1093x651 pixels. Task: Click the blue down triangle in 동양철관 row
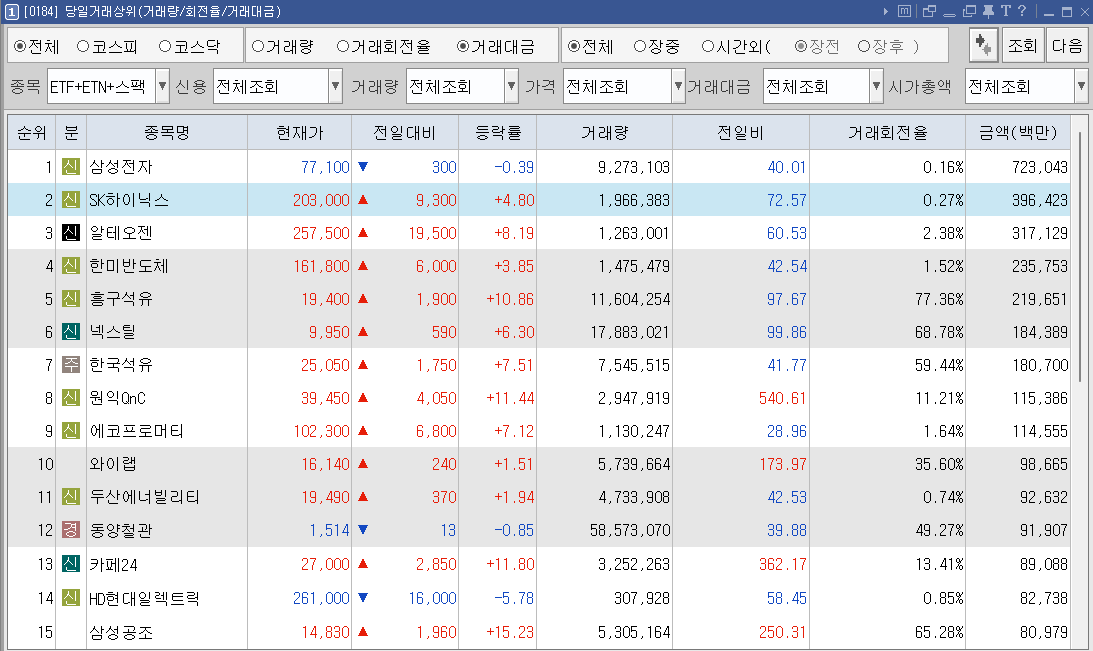pos(362,530)
